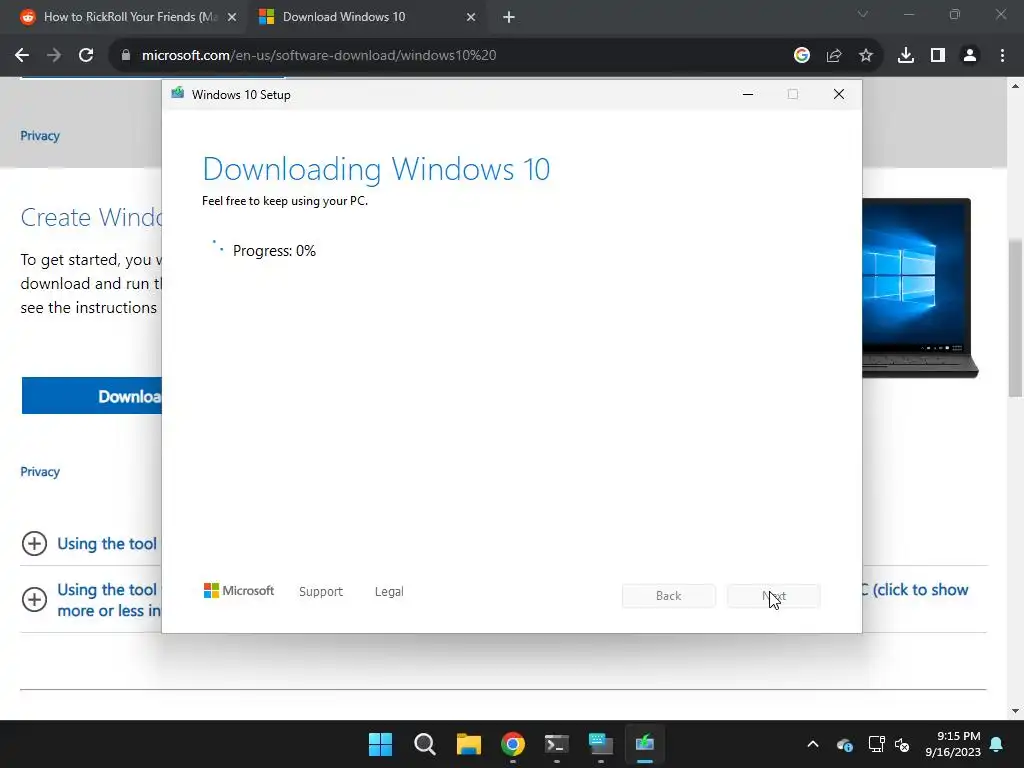This screenshot has height=768, width=1024.
Task: Bookmark this page with star icon
Action: [866, 56]
